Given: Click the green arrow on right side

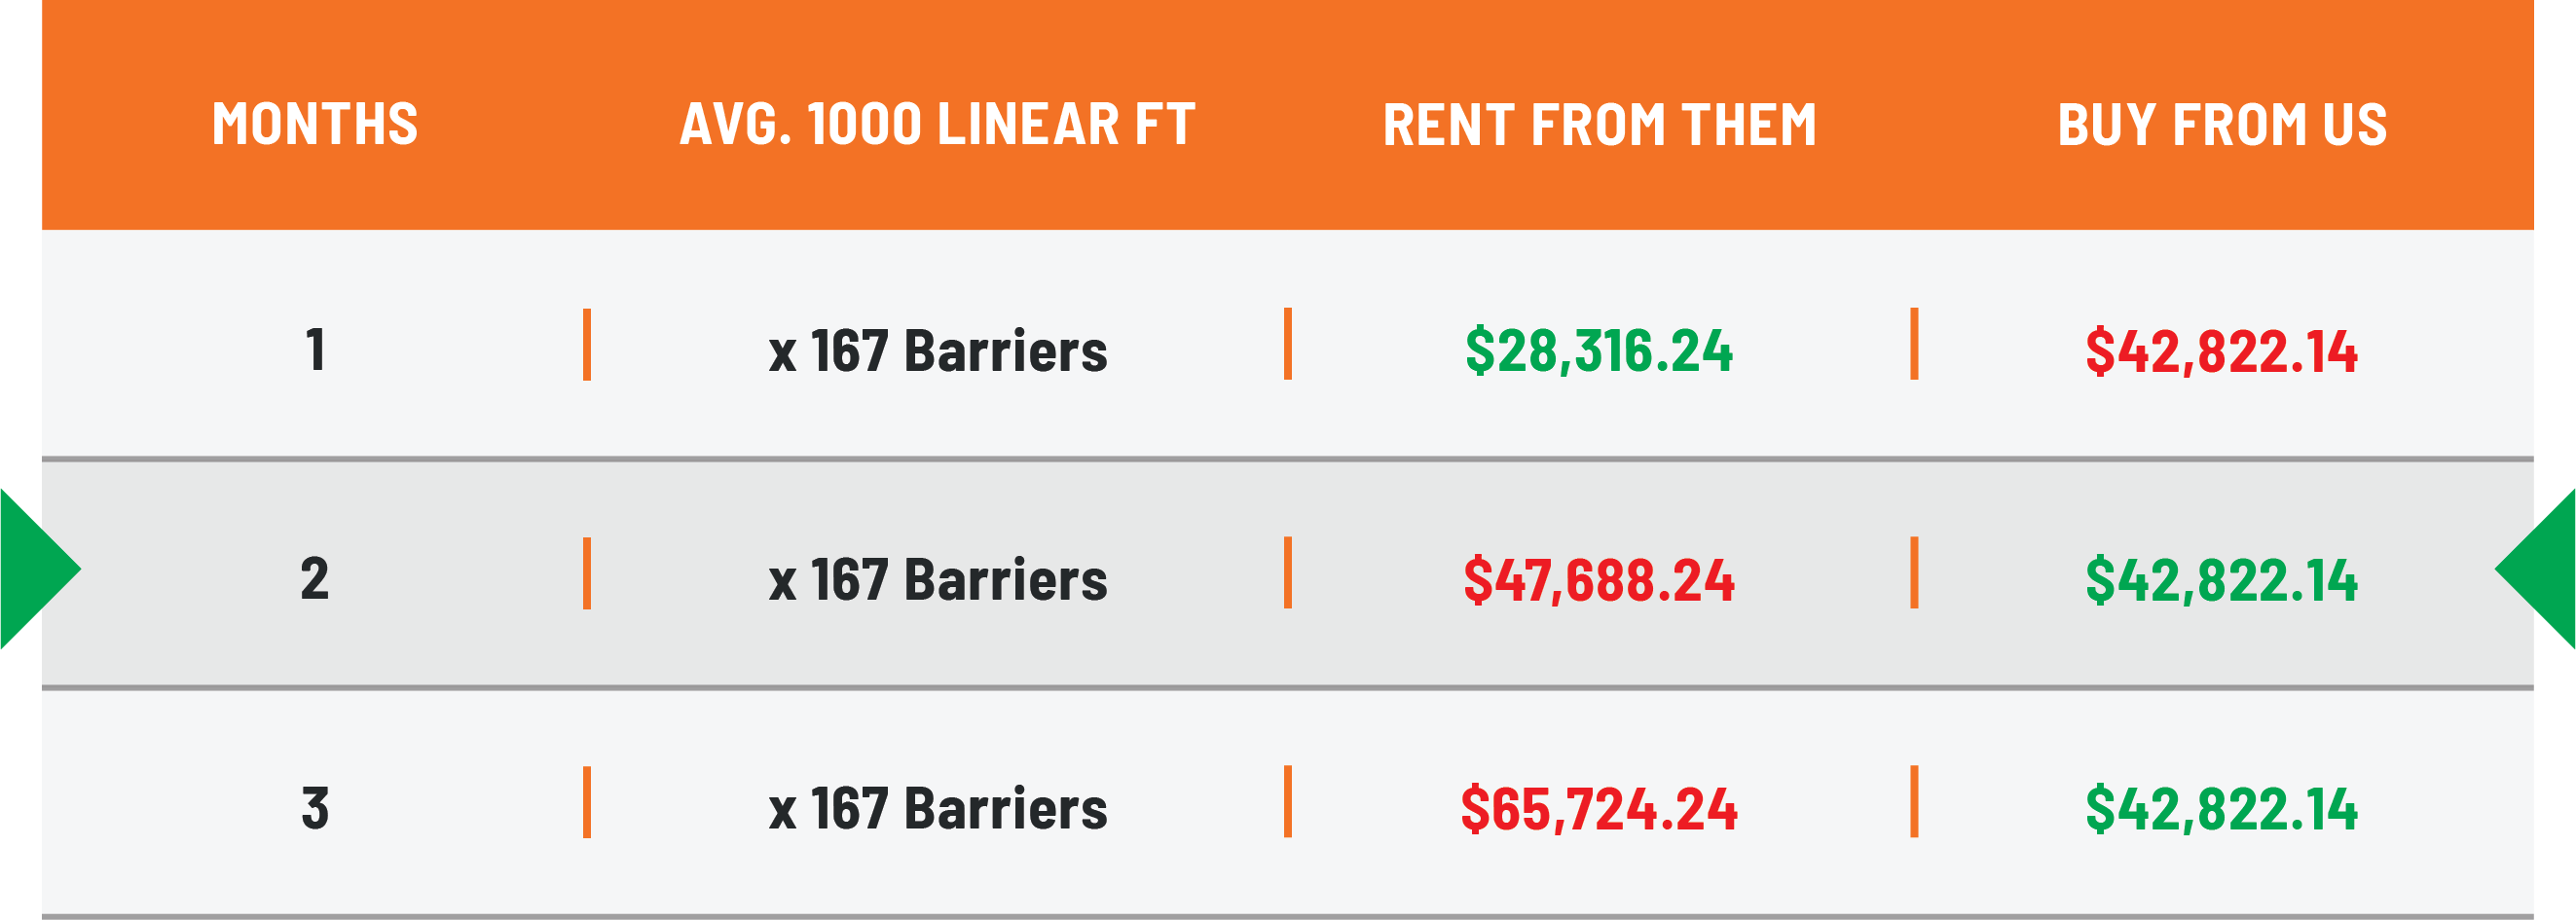Looking at the screenshot, I should click(2536, 569).
